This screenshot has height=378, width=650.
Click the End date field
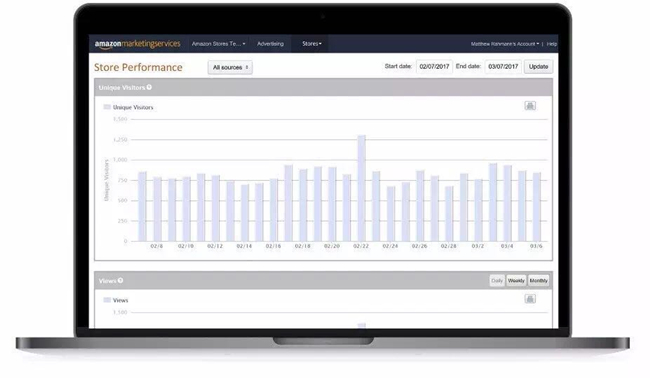(503, 66)
